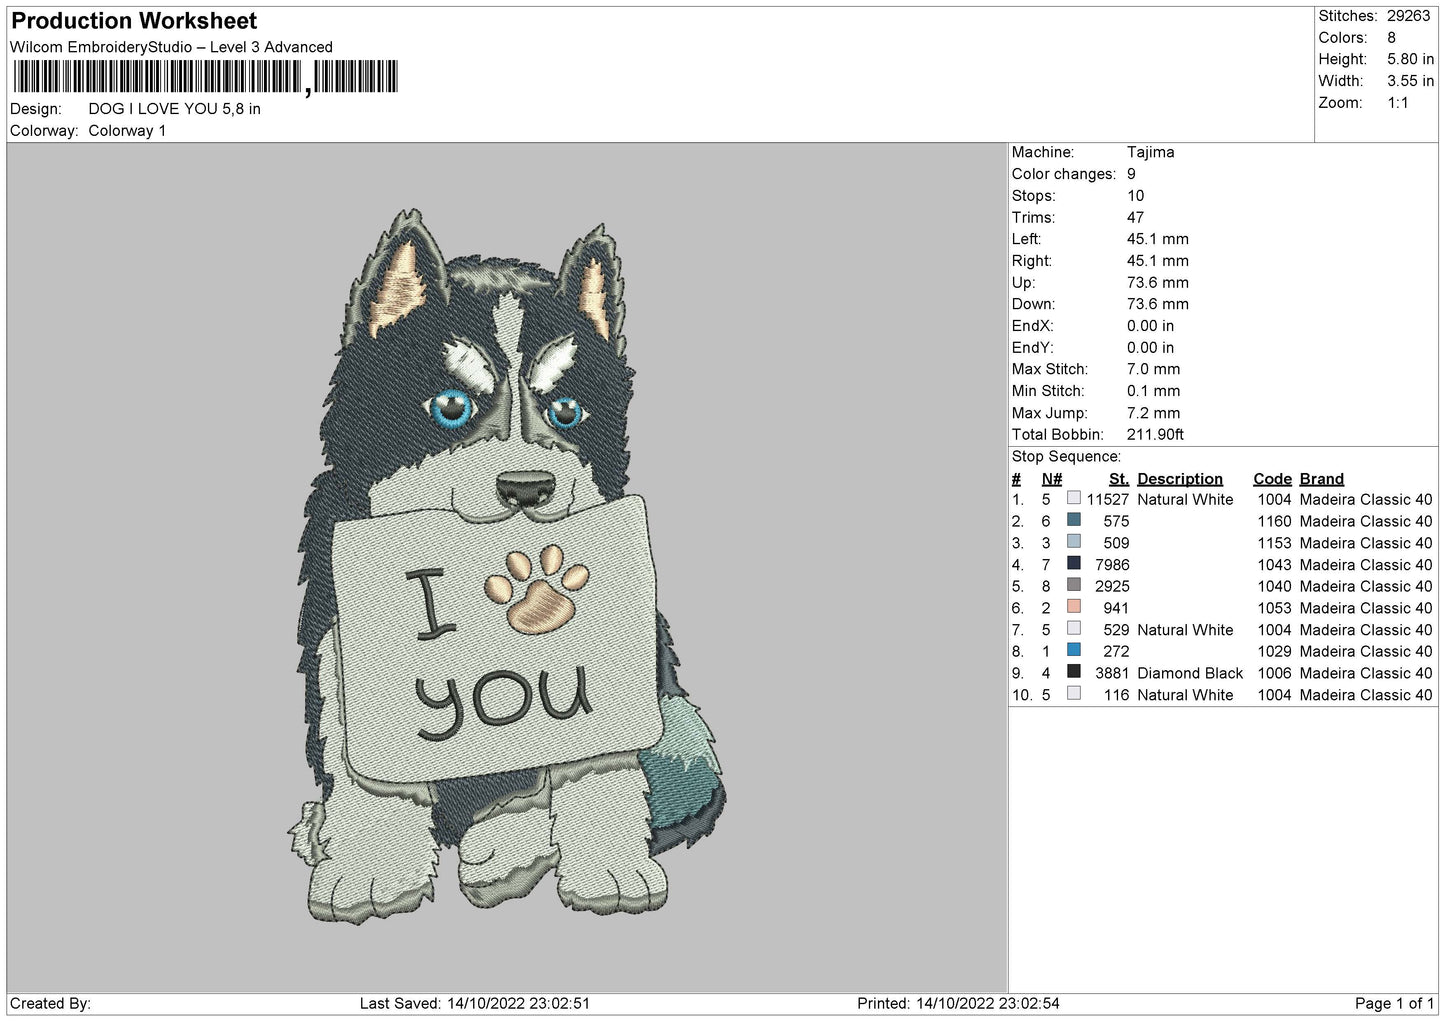The image size is (1445, 1021).
Task: Click stitch count 7986 in row 4
Action: coord(1112,565)
